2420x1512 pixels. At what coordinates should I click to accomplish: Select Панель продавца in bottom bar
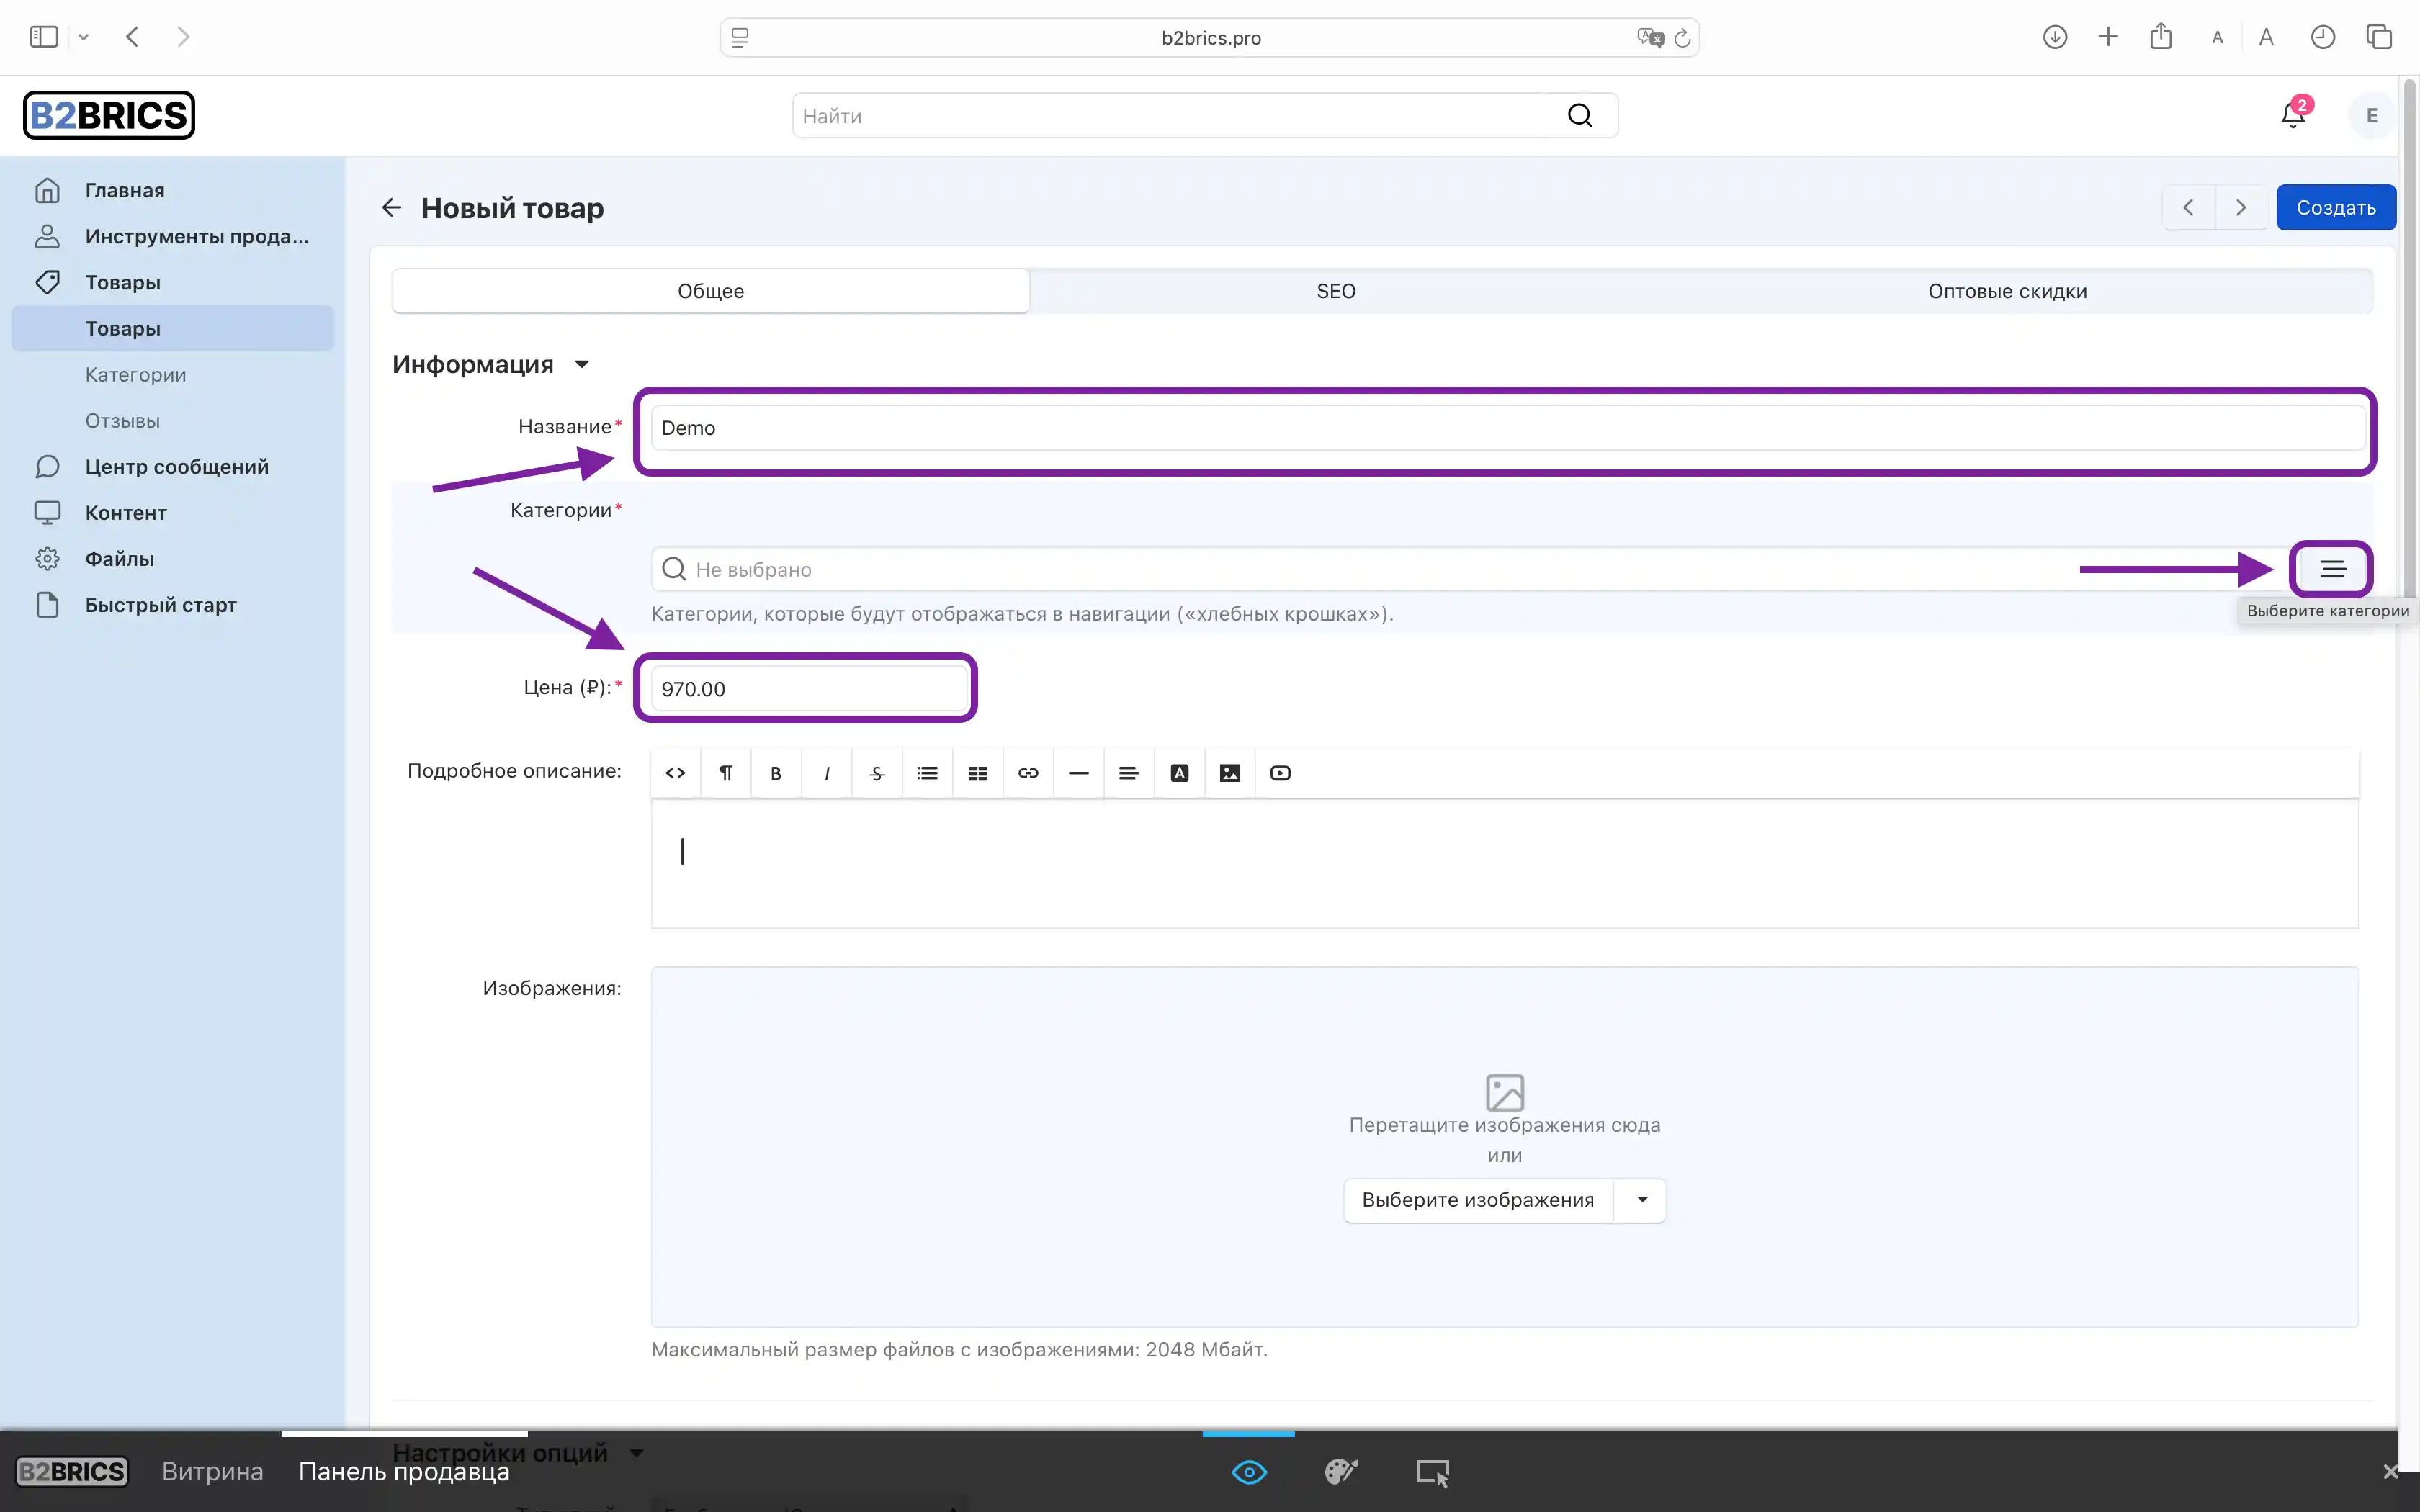(x=404, y=1472)
